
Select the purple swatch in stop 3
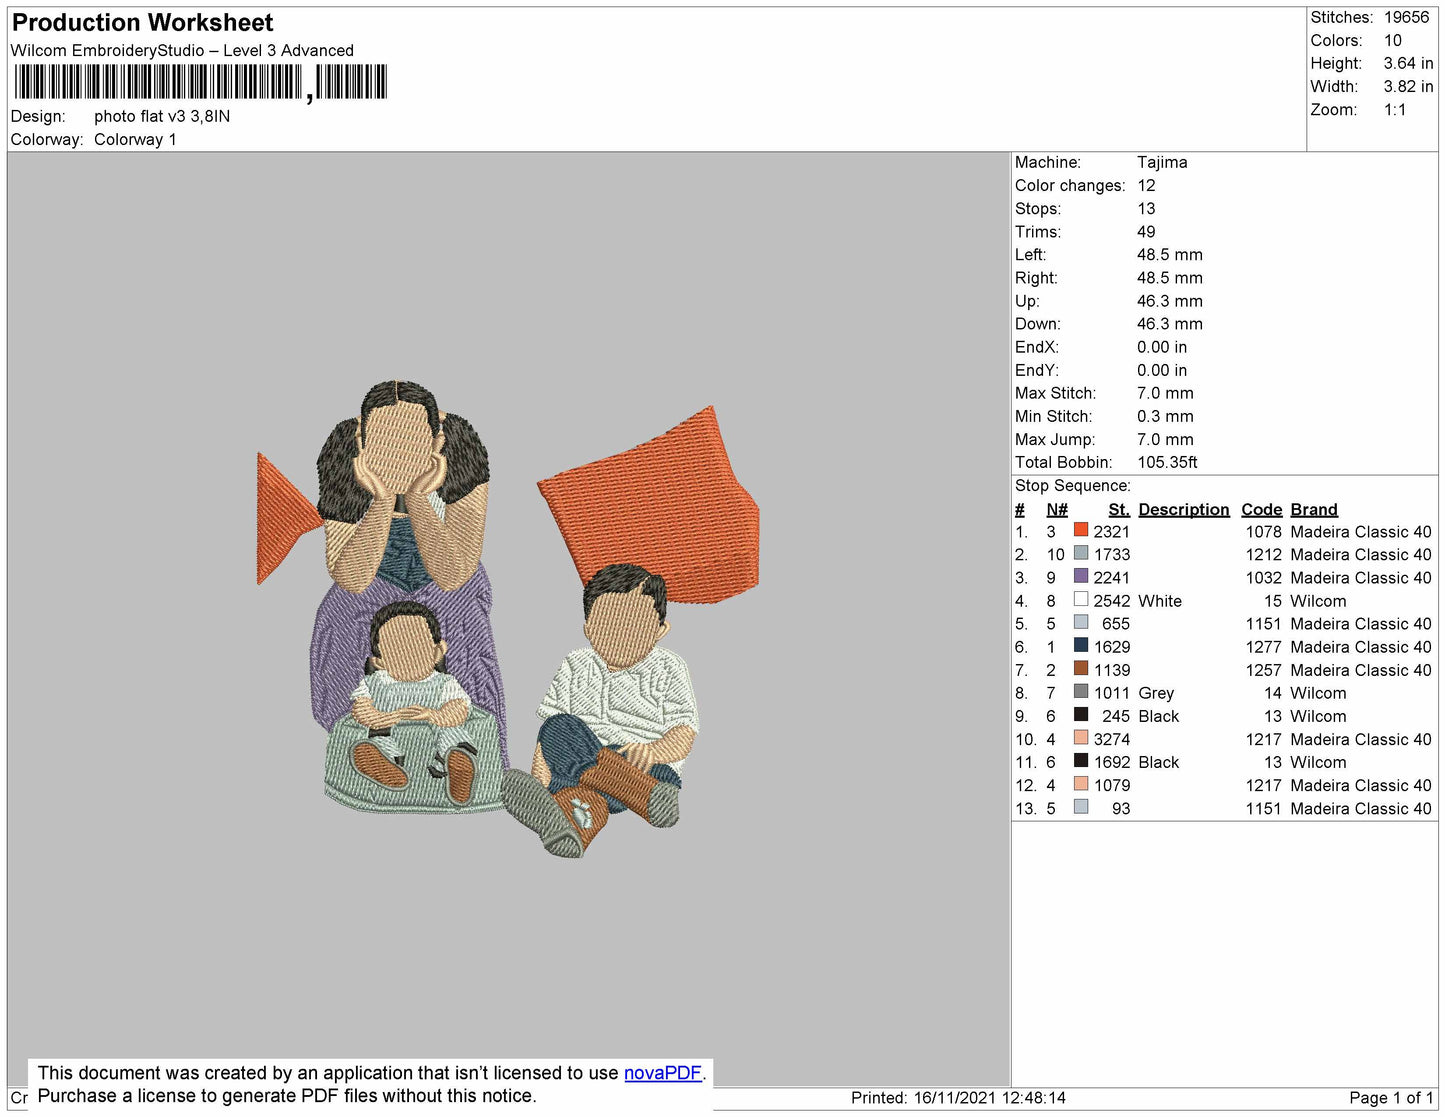point(1080,576)
